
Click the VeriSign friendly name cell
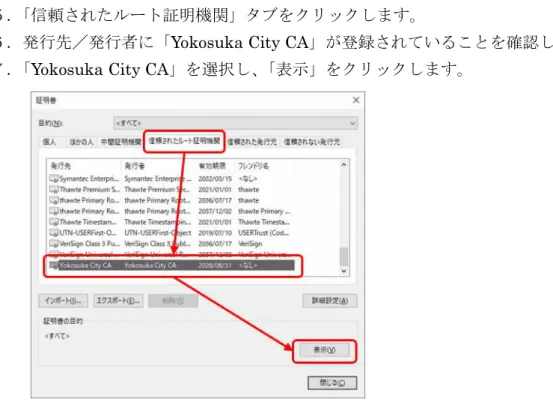tap(250, 244)
